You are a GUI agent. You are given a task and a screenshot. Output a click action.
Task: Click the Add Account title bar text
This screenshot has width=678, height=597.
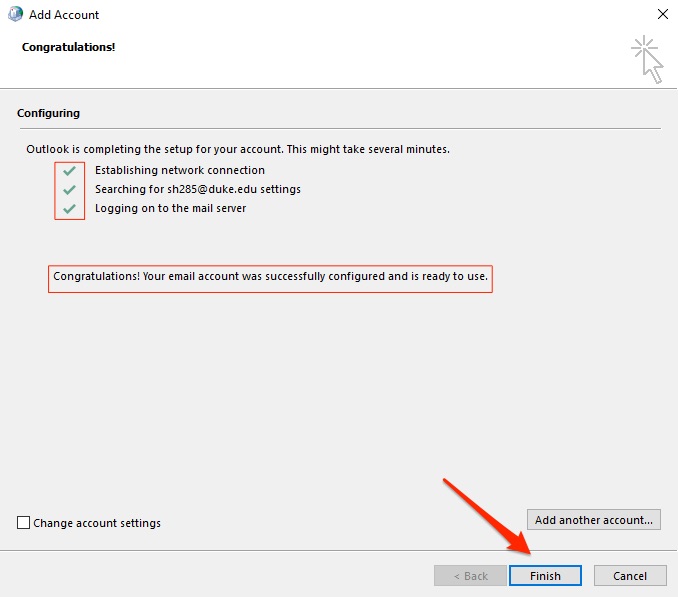pyautogui.click(x=64, y=15)
